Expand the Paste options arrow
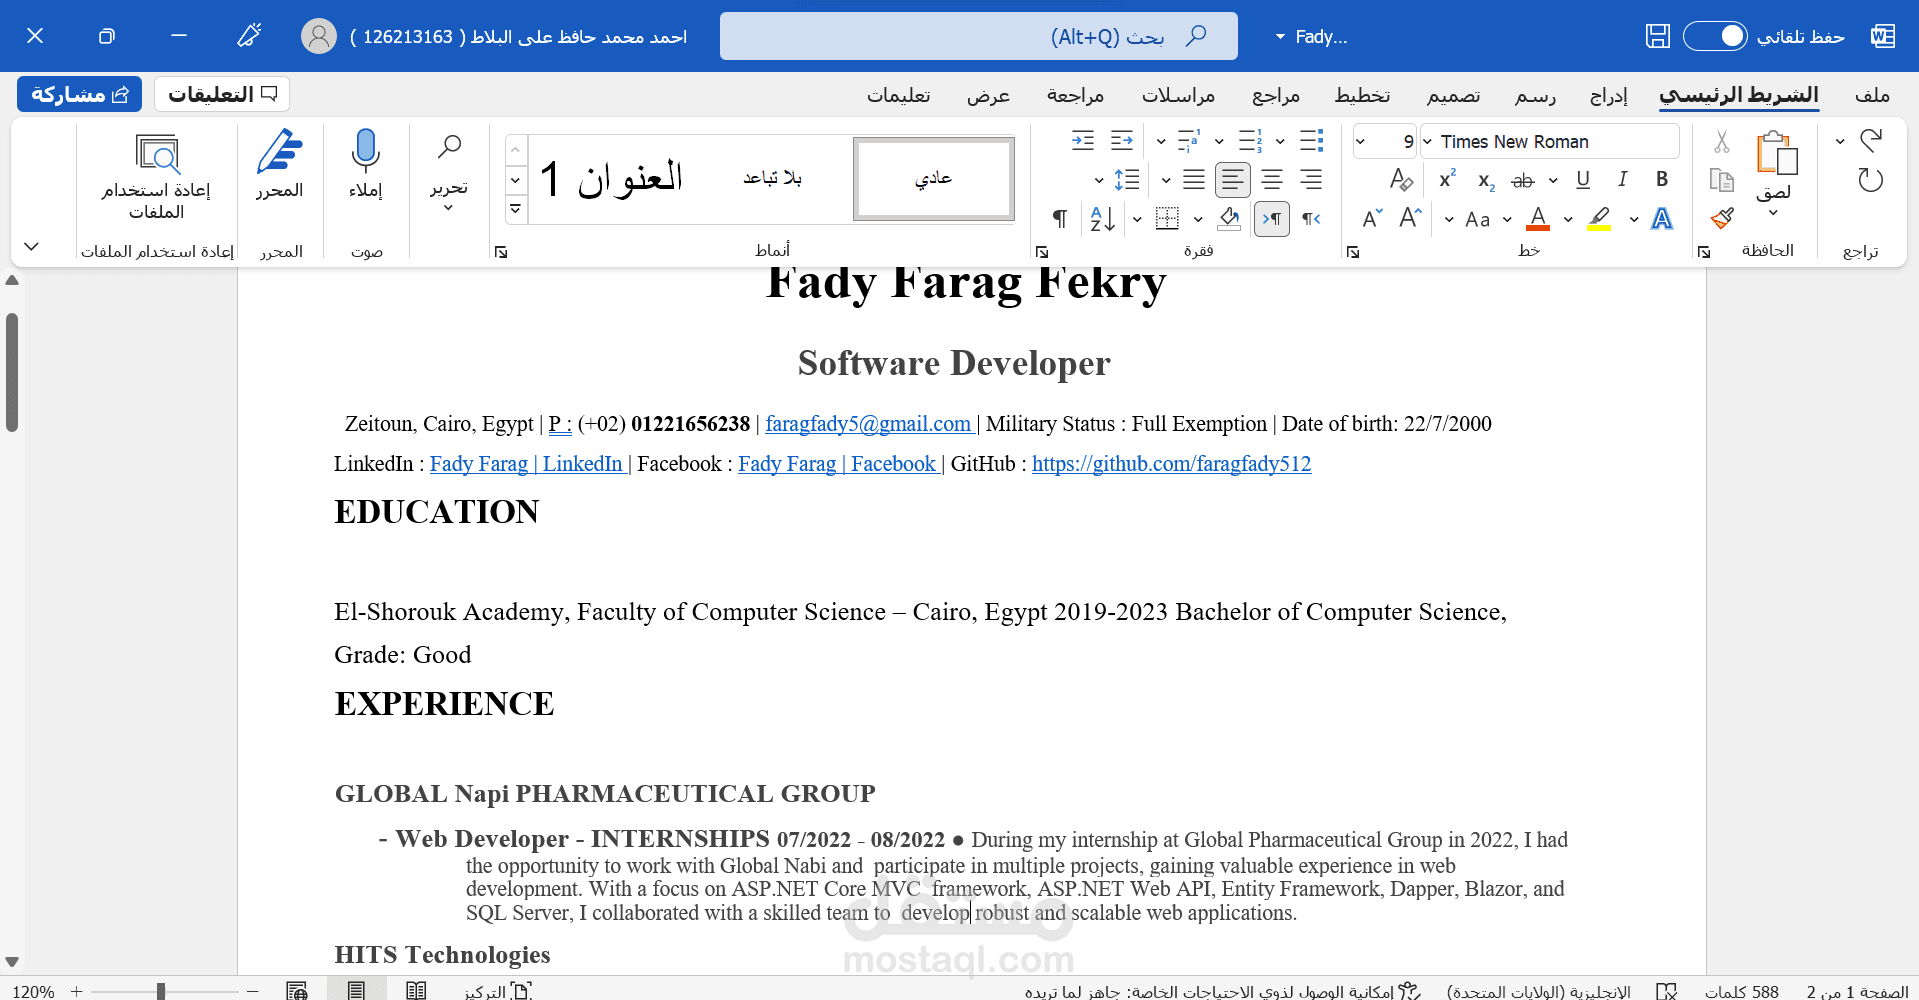The width and height of the screenshot is (1919, 1000). click(1774, 212)
